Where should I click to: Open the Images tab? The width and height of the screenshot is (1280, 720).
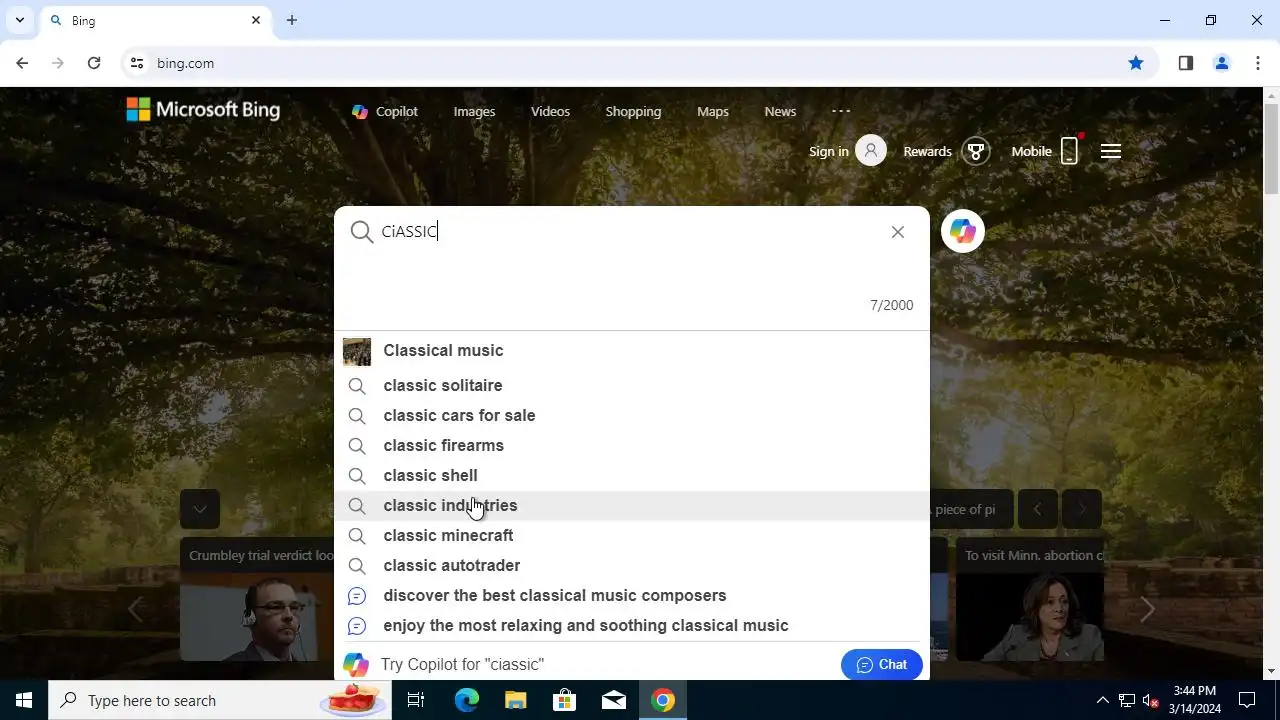(x=474, y=111)
